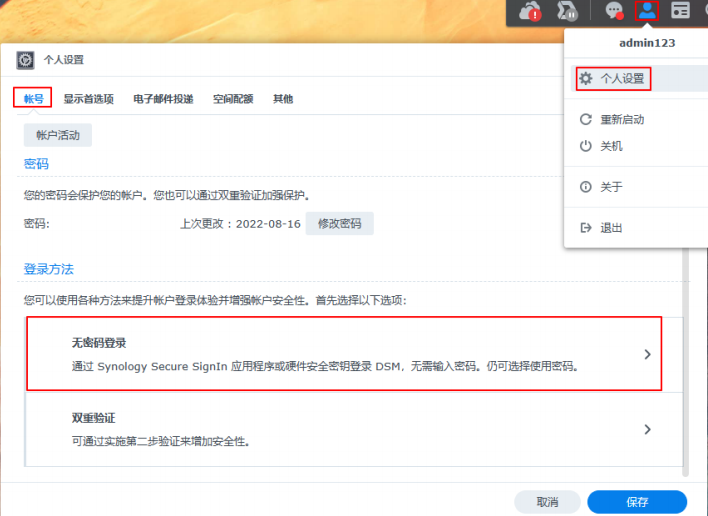Open the cloud sync warning icon
This screenshot has width=708, height=516.
click(x=530, y=11)
